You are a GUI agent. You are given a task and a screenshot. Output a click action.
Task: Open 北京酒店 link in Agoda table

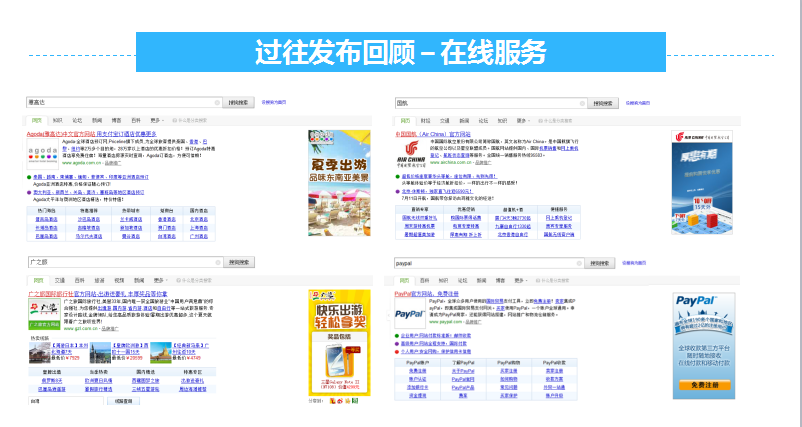198,219
